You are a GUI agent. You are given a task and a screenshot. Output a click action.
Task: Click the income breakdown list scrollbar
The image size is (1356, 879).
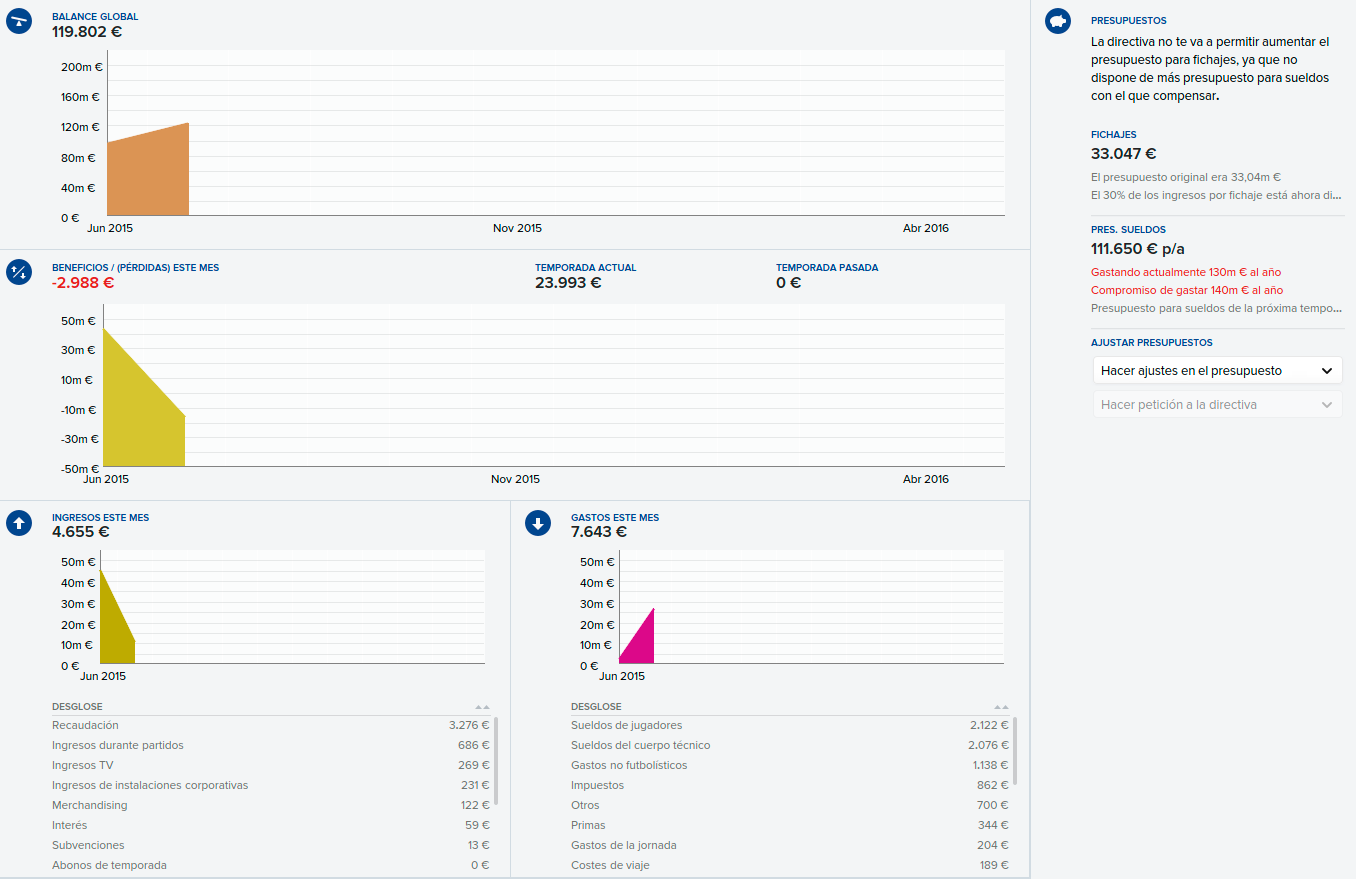pyautogui.click(x=496, y=760)
